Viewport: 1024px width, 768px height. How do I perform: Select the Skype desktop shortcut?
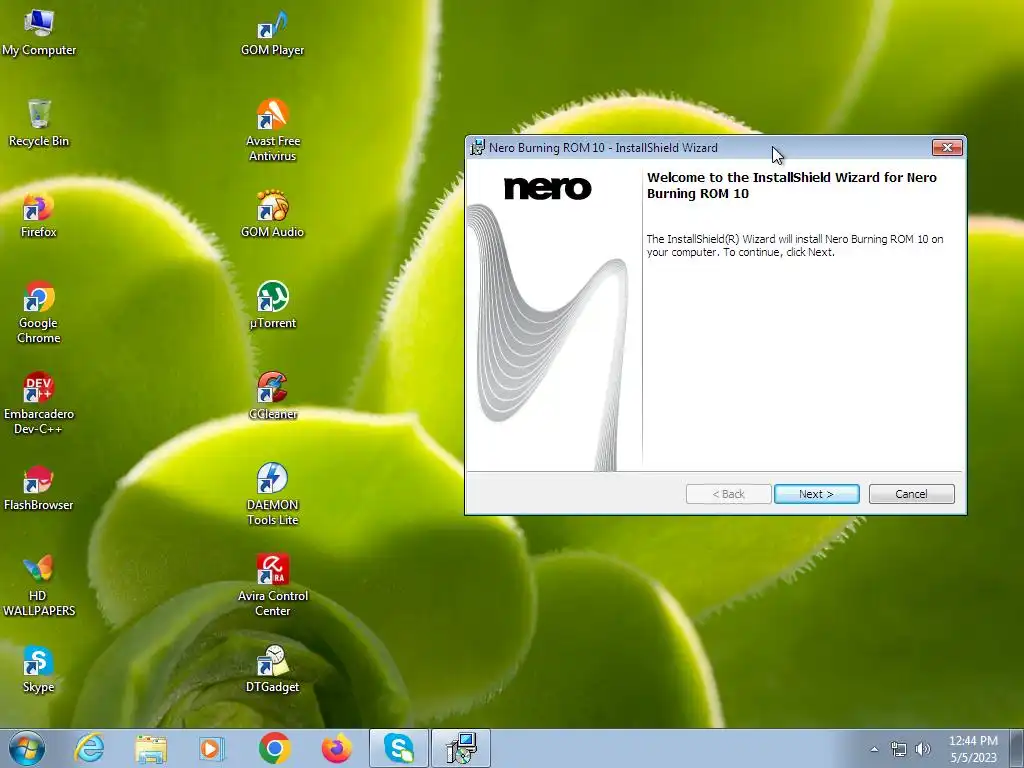[x=39, y=670]
